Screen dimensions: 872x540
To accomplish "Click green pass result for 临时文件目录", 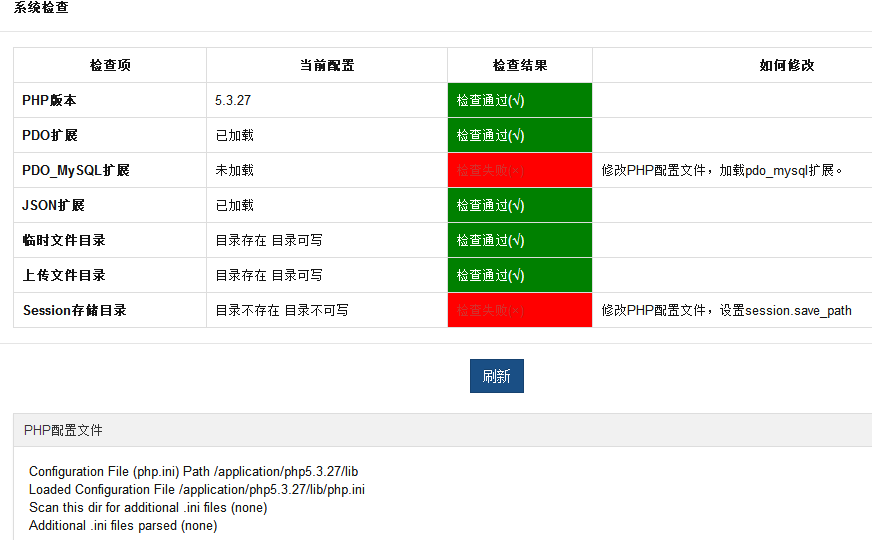I will (x=520, y=241).
